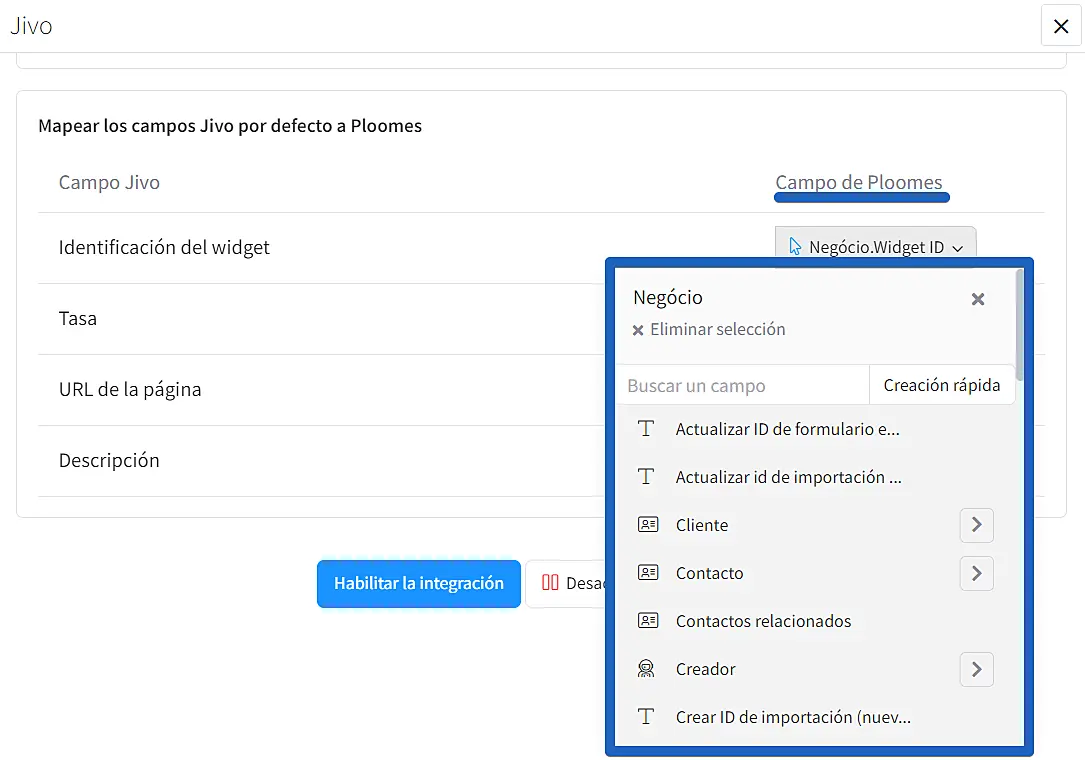Expand the Creador submenu arrow

coord(976,669)
